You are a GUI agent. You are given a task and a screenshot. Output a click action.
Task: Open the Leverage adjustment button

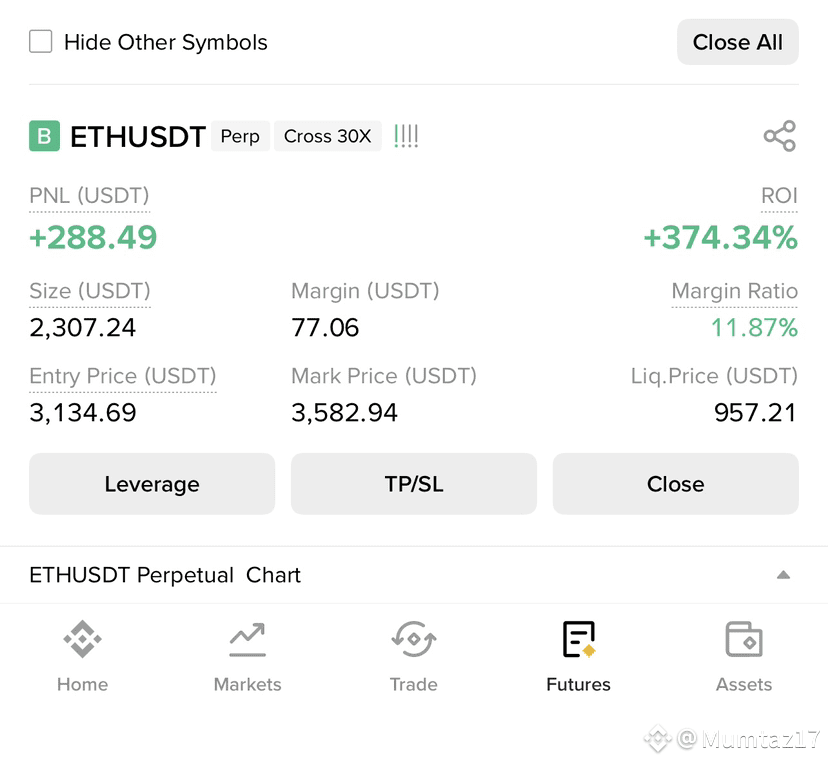point(152,484)
